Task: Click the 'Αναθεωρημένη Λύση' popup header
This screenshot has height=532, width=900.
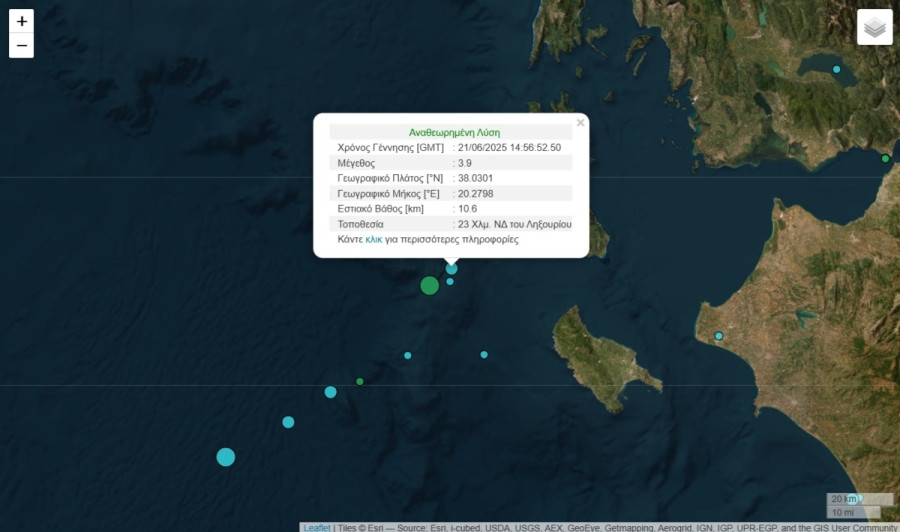Action: [454, 133]
